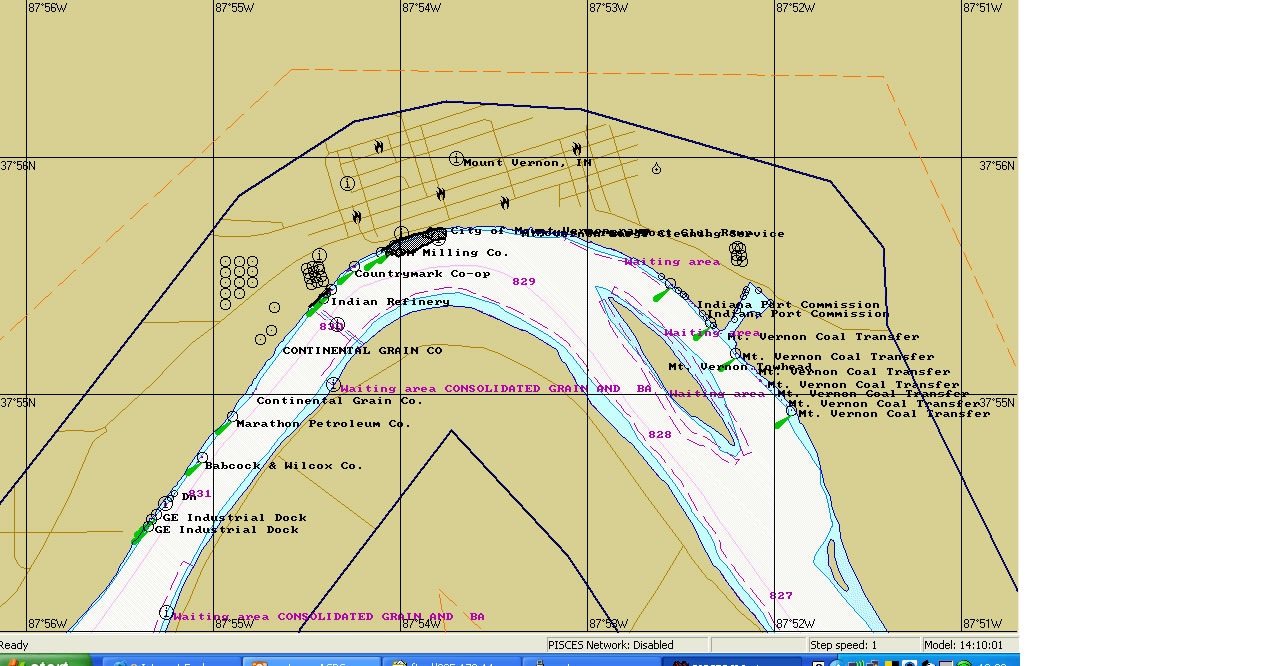
Task: Click the 37°56N latitude label on right edge
Action: pyautogui.click(x=997, y=166)
